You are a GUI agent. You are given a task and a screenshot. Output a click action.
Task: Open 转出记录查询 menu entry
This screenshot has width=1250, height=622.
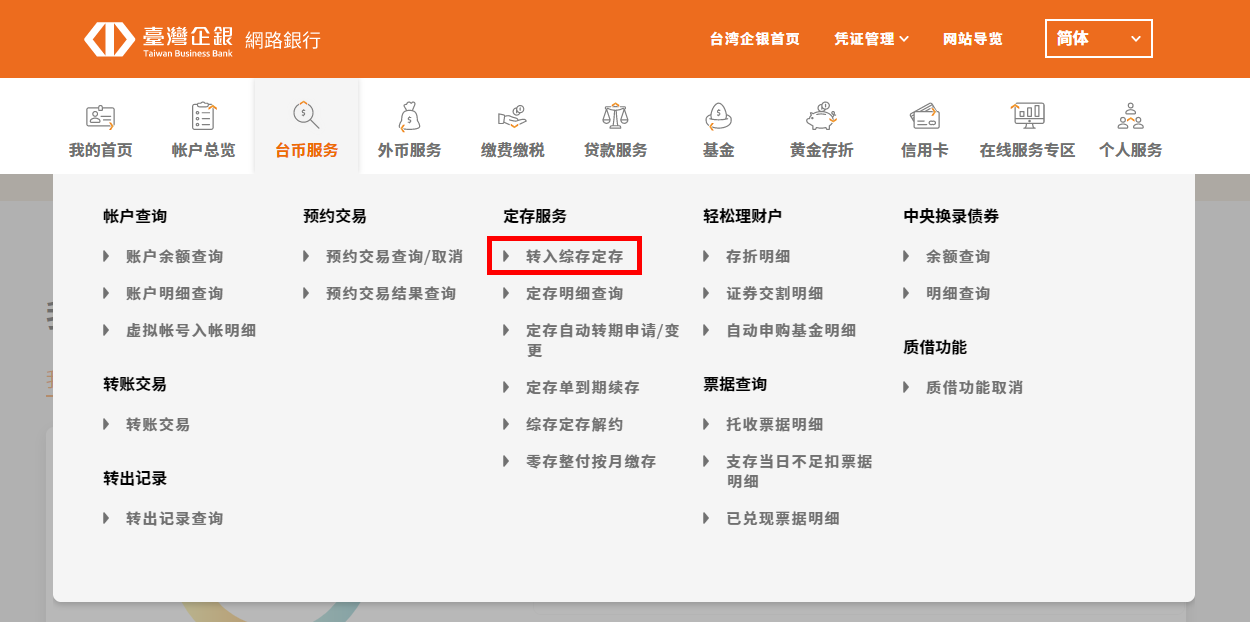(x=174, y=518)
